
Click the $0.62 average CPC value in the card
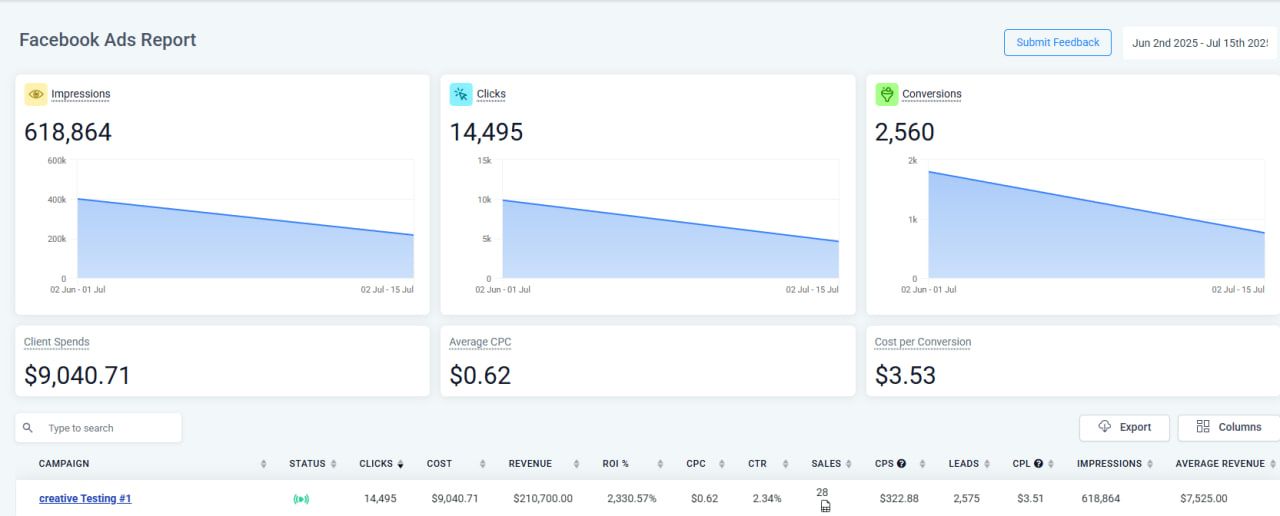(480, 376)
